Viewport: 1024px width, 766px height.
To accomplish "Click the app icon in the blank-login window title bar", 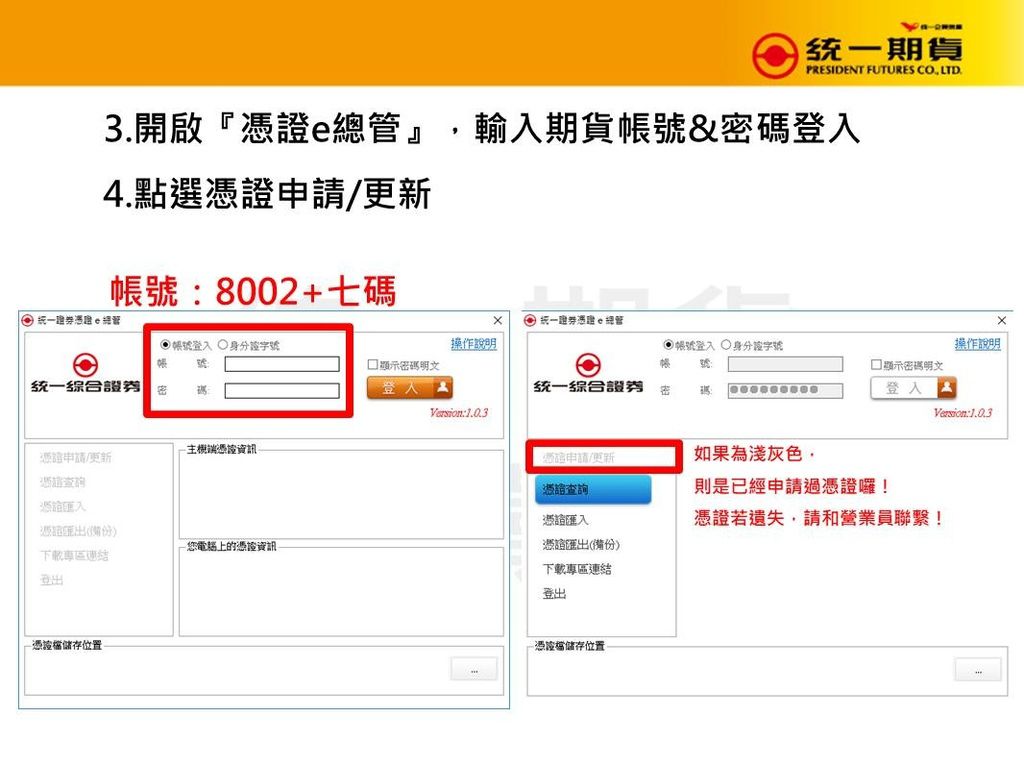I will point(27,320).
